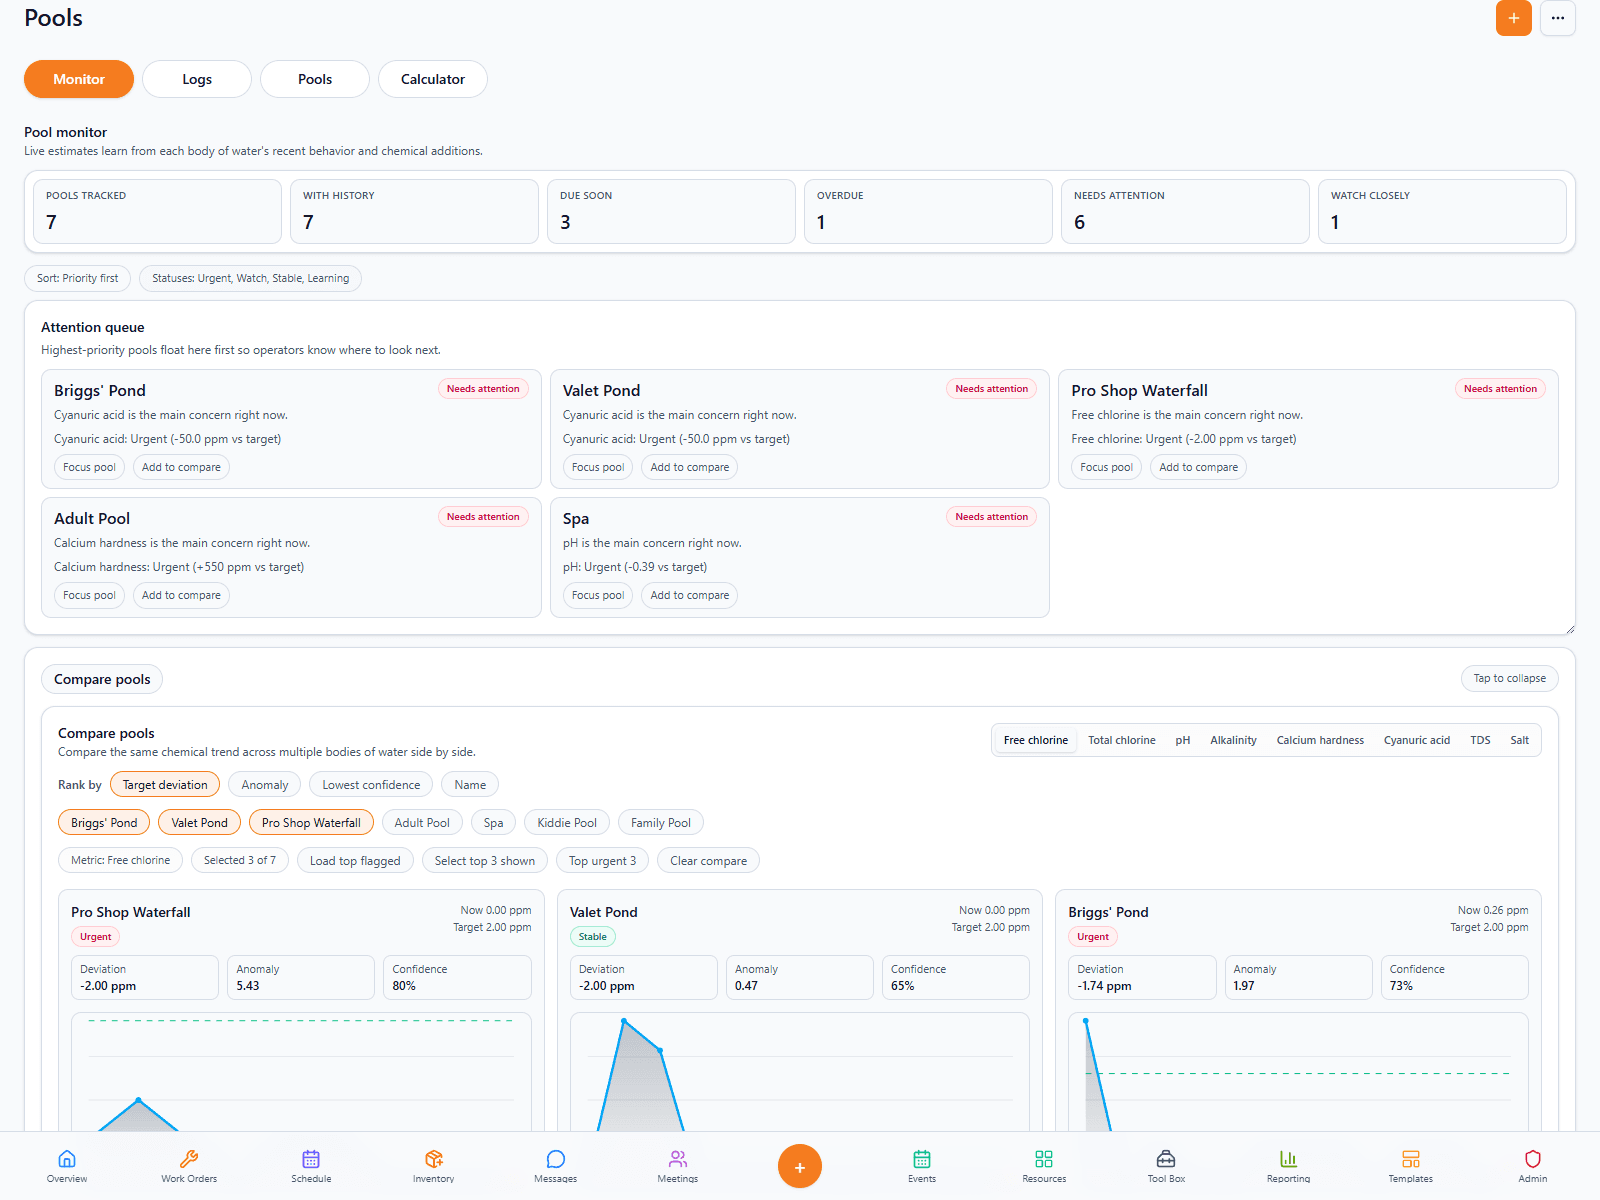Switch to the Calculator tab
Screen dimensions: 1600x1200
click(x=432, y=79)
